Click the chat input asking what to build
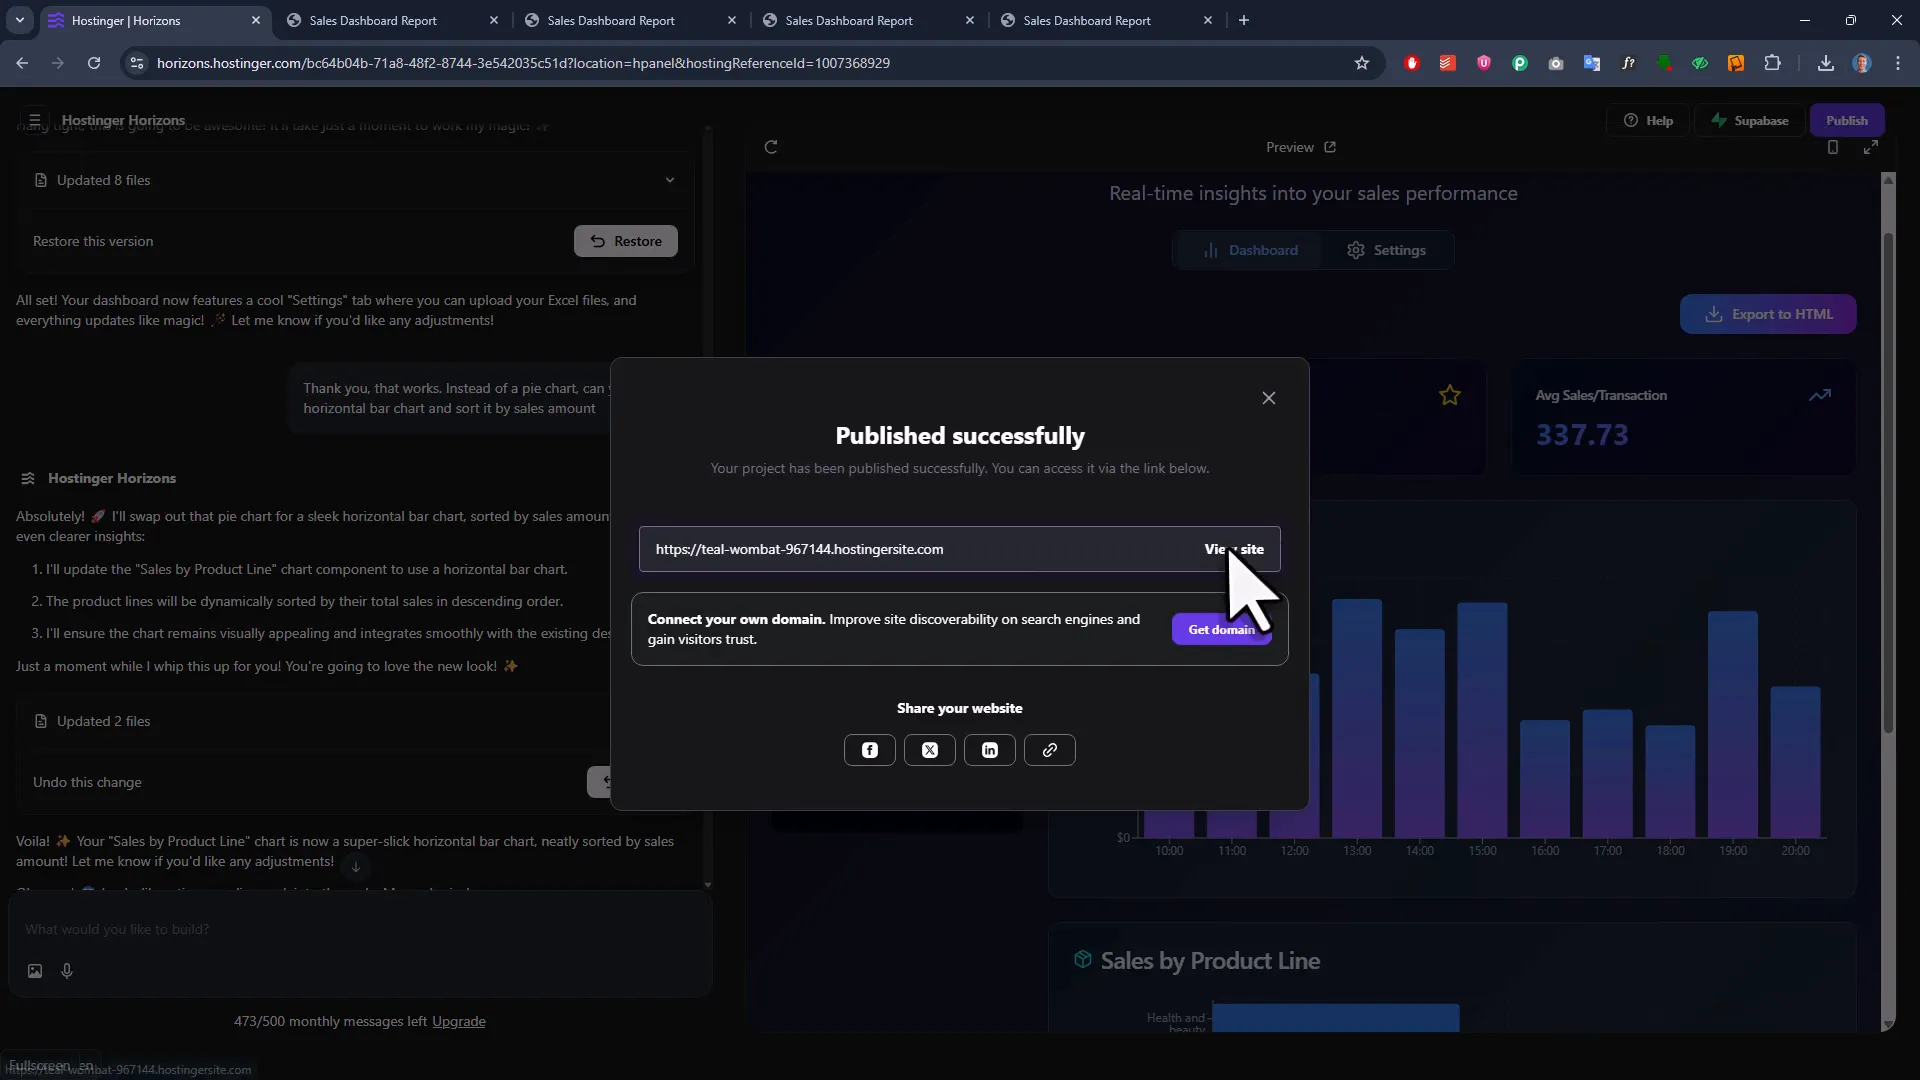Viewport: 1920px width, 1080px height. coord(300,930)
